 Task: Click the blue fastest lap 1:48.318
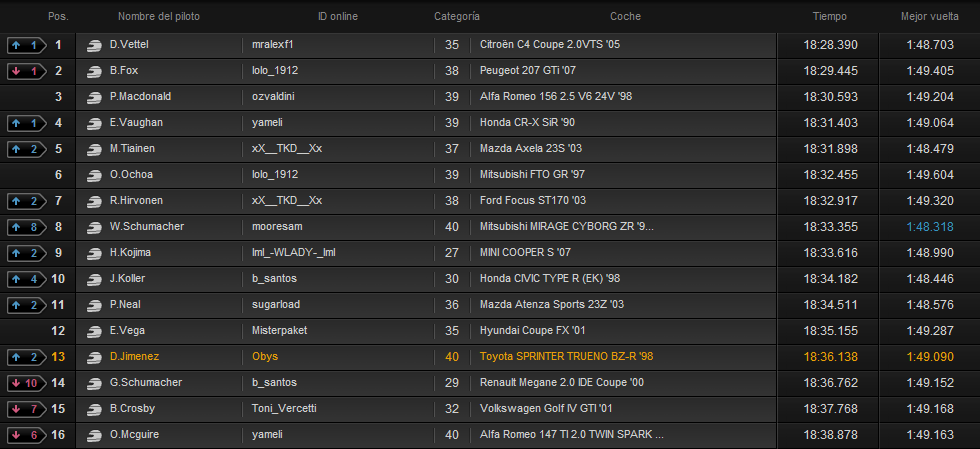pos(930,227)
